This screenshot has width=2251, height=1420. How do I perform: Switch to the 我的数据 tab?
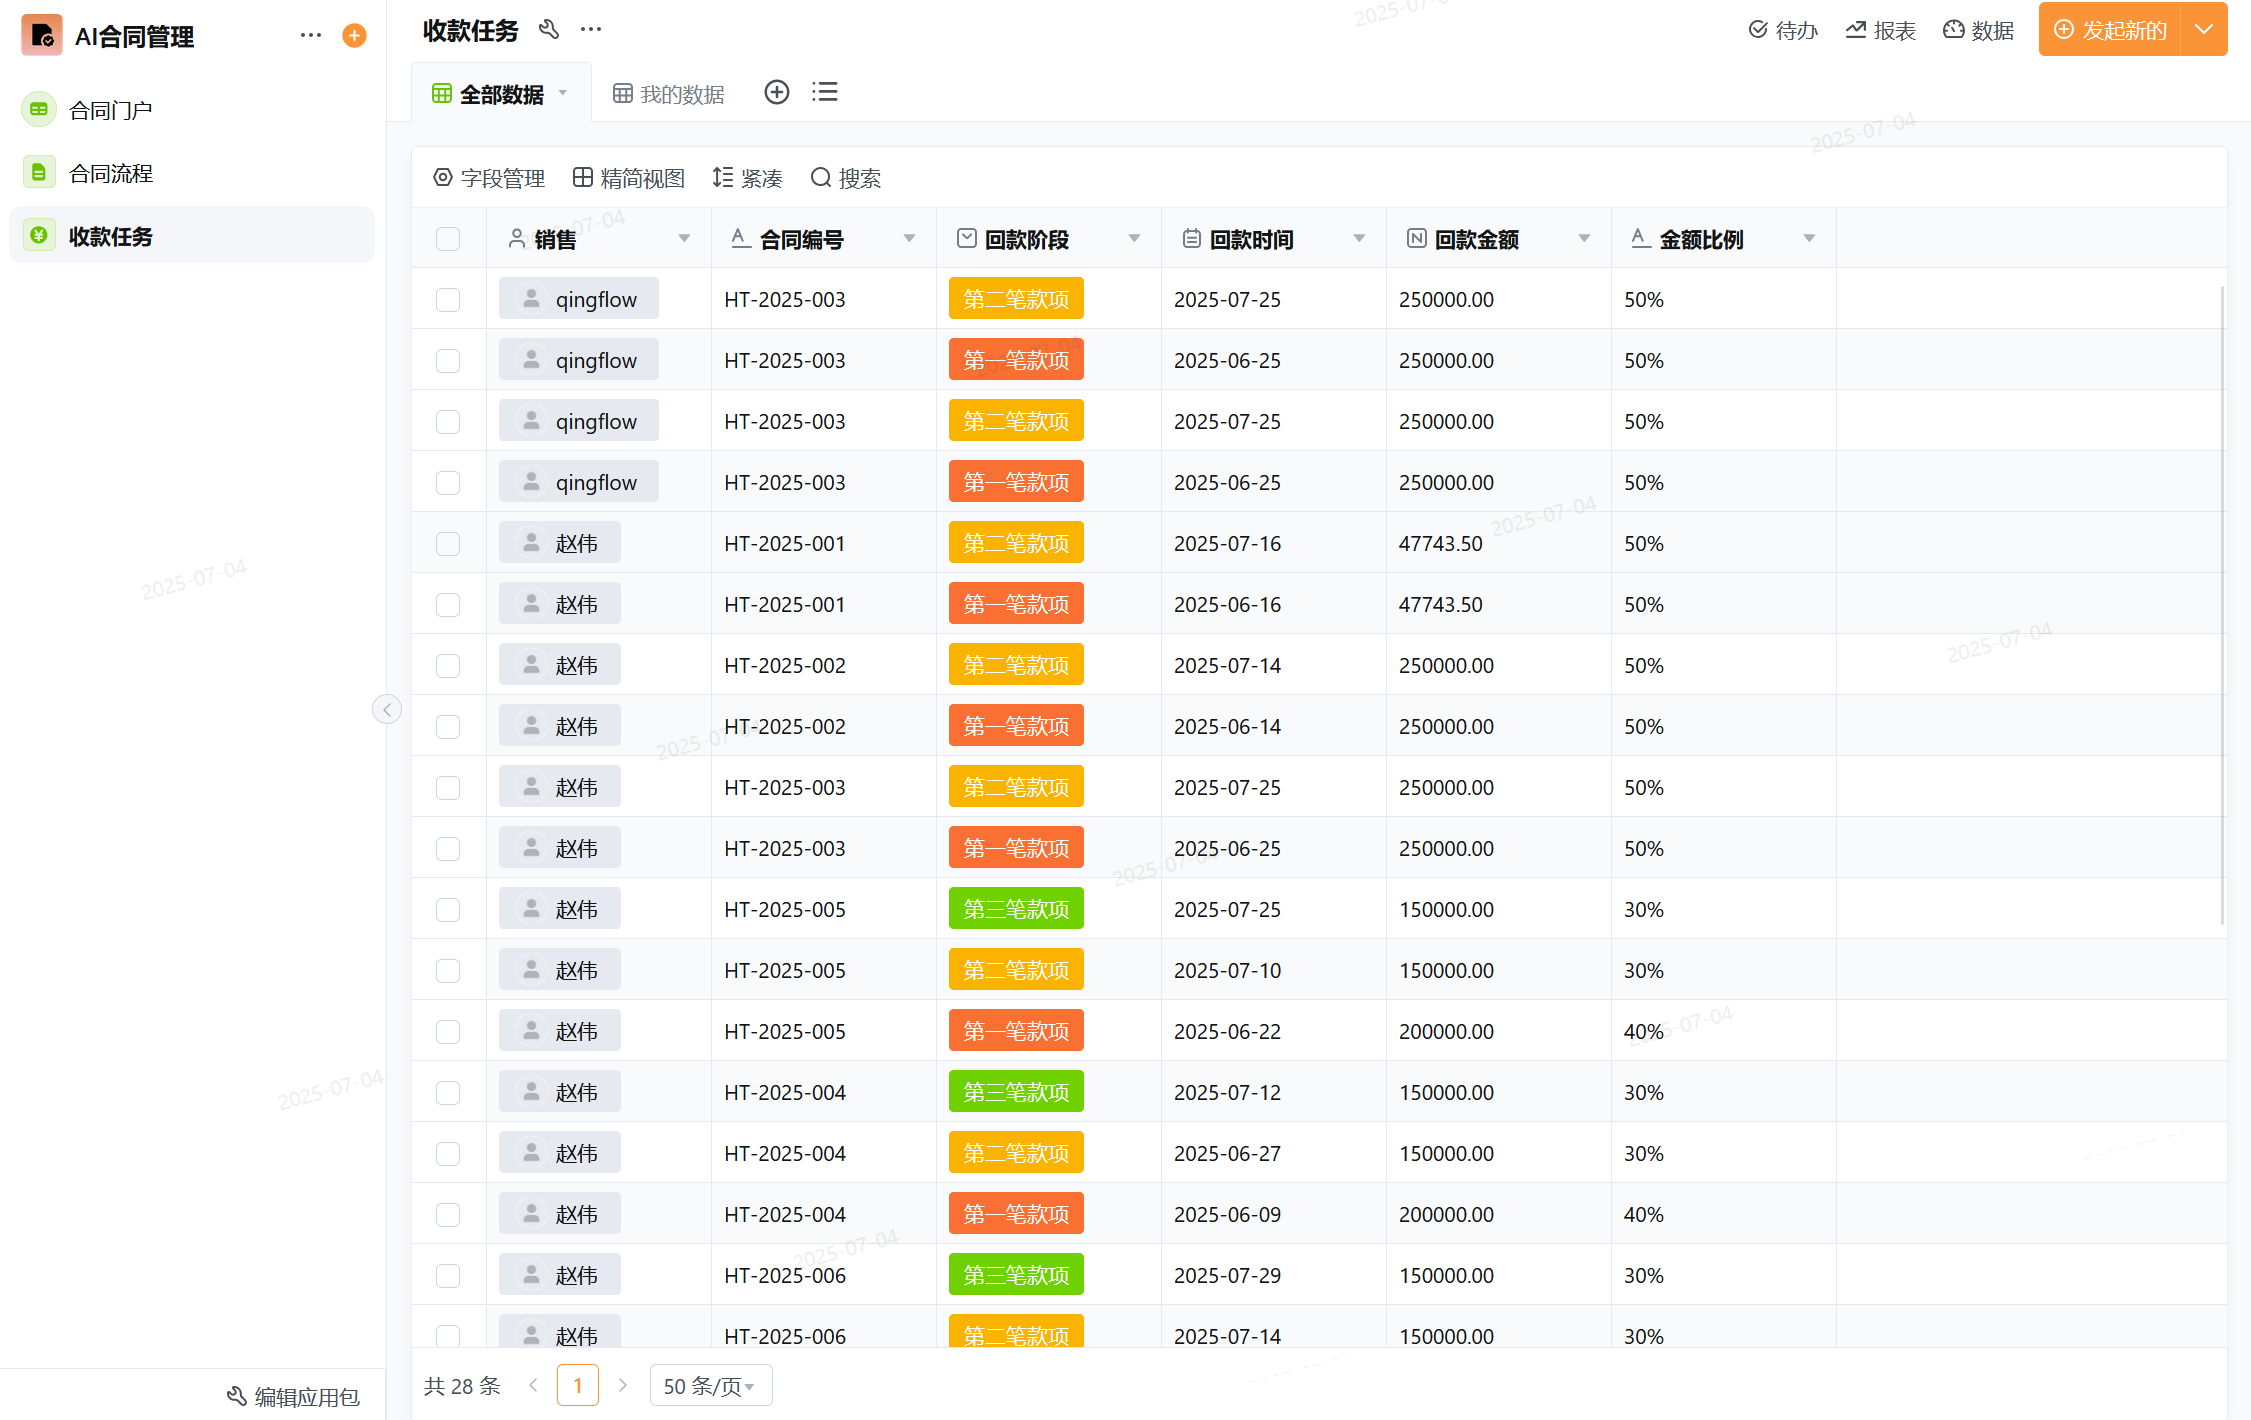(669, 94)
